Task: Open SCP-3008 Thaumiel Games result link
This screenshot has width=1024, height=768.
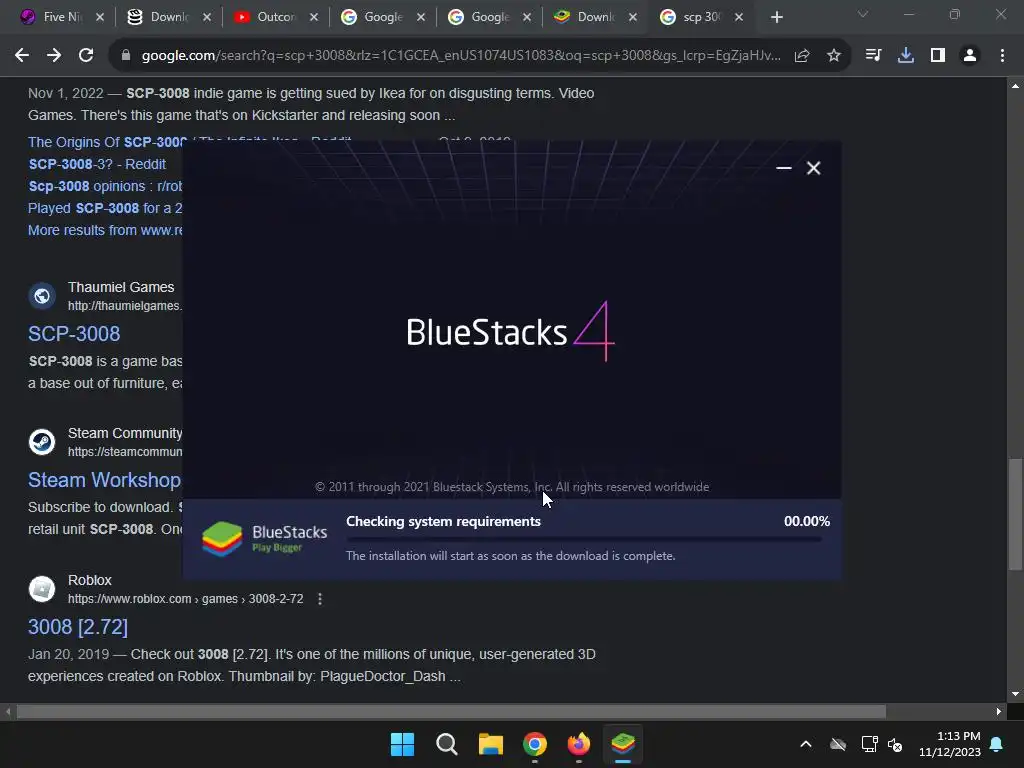Action: pos(74,334)
